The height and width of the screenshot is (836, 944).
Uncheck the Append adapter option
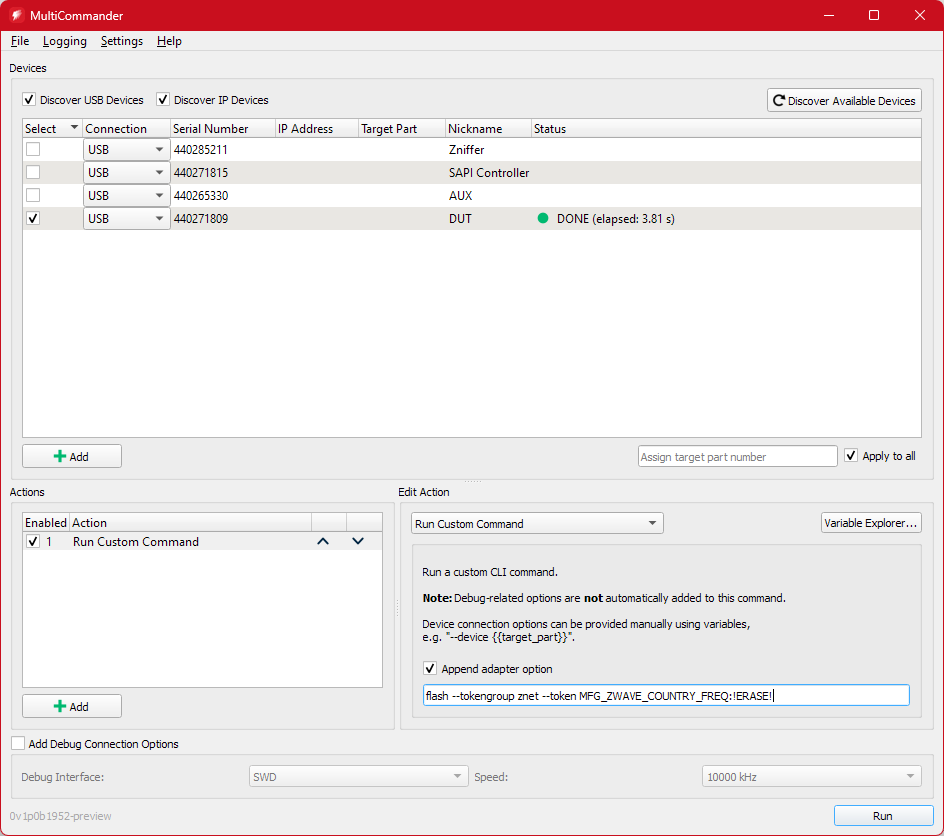pyautogui.click(x=430, y=668)
